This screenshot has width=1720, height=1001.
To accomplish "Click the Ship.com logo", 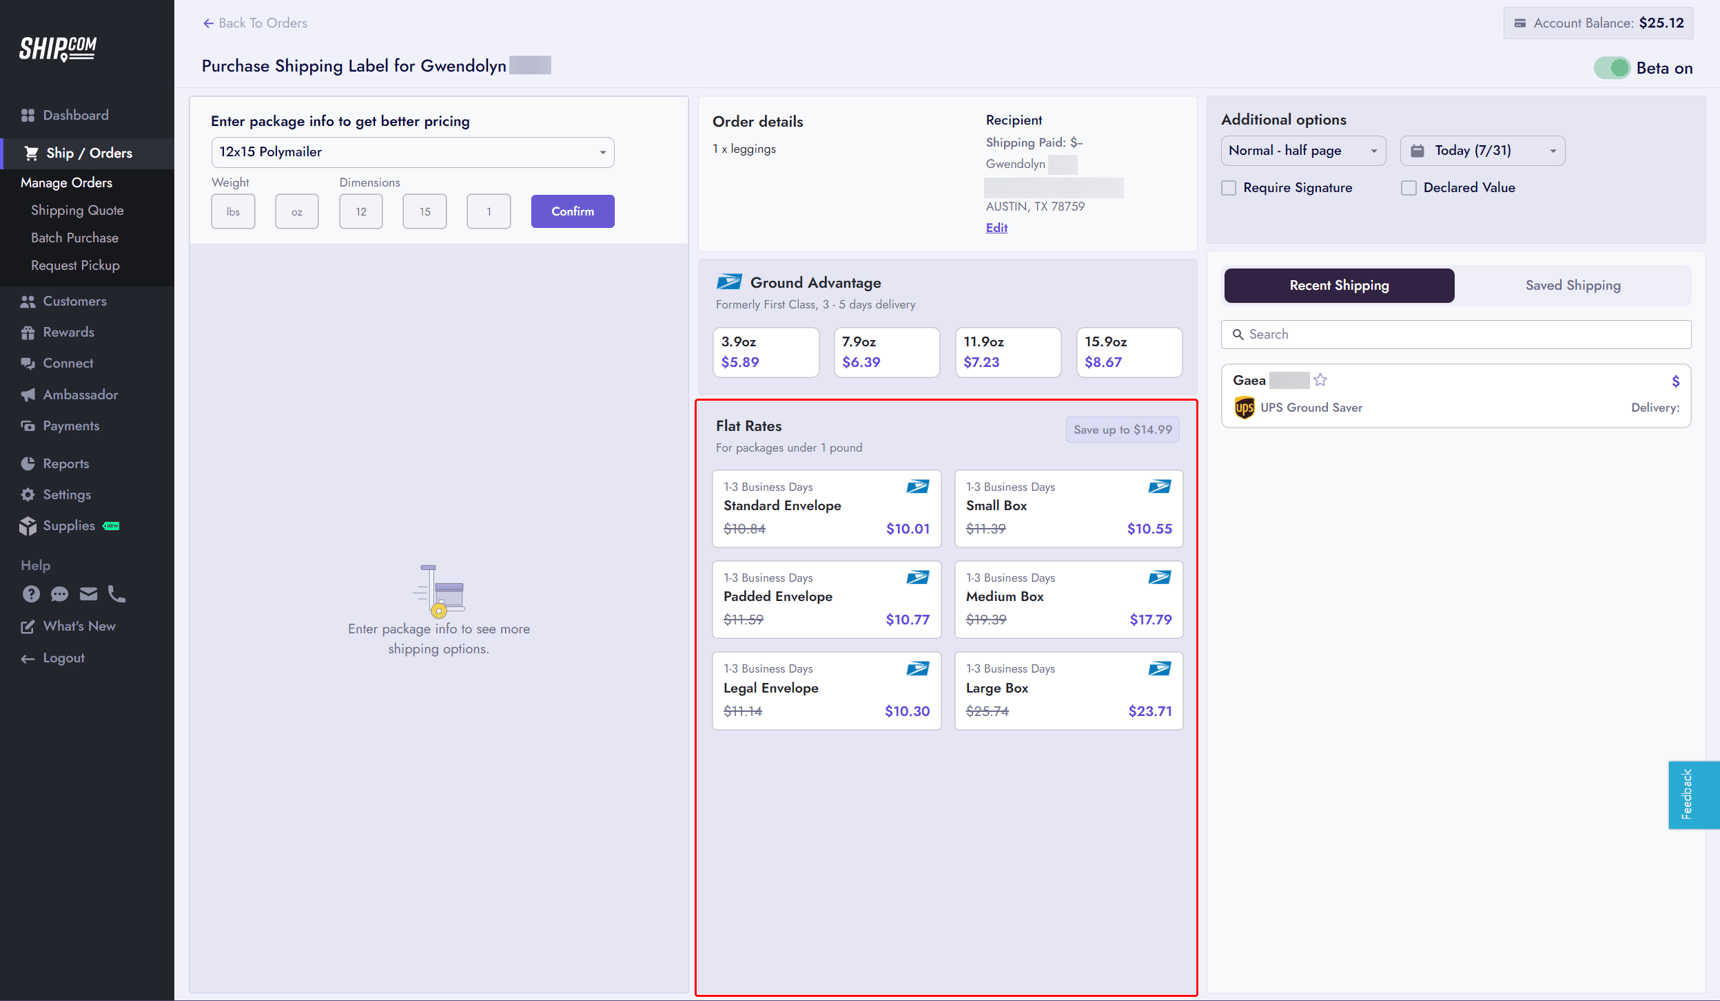I will pyautogui.click(x=58, y=48).
